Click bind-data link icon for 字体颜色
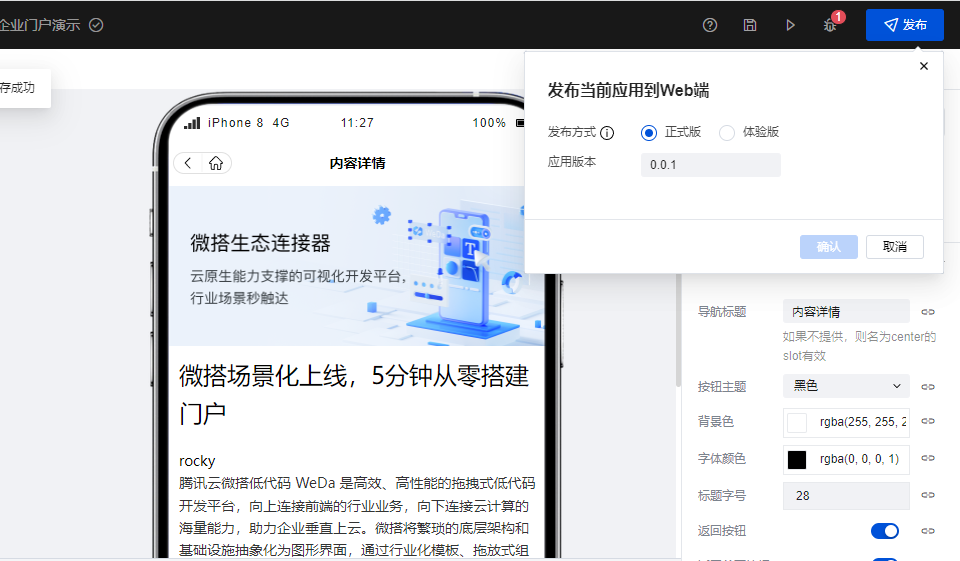 (928, 457)
